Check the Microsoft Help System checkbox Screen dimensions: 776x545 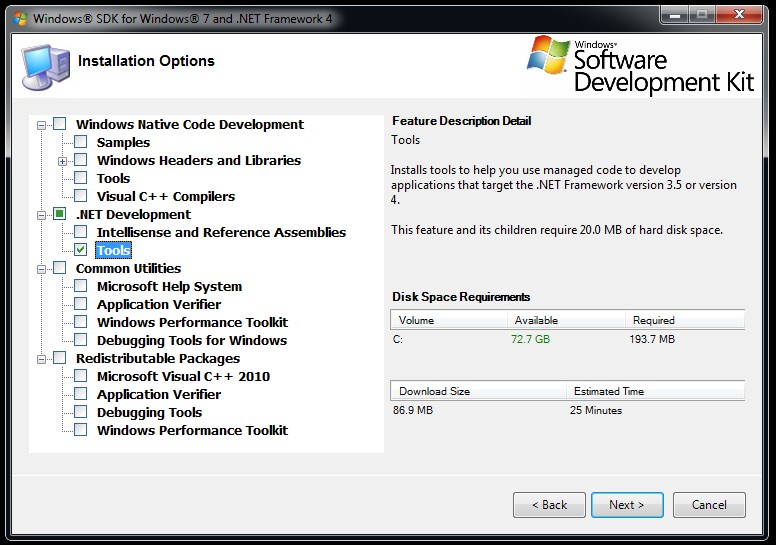click(x=81, y=286)
